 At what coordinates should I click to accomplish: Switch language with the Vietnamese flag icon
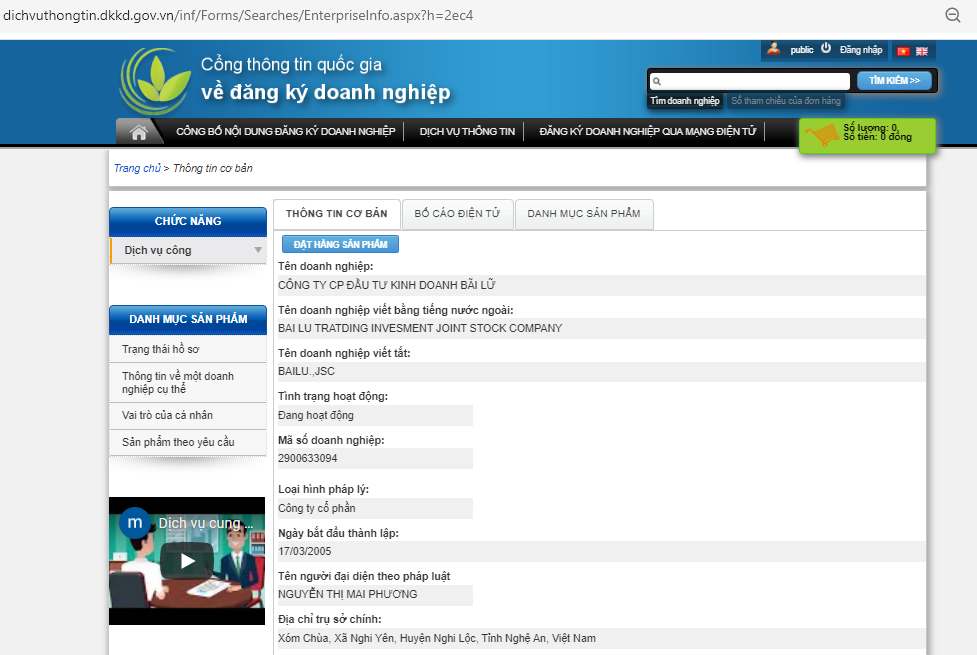click(x=903, y=51)
